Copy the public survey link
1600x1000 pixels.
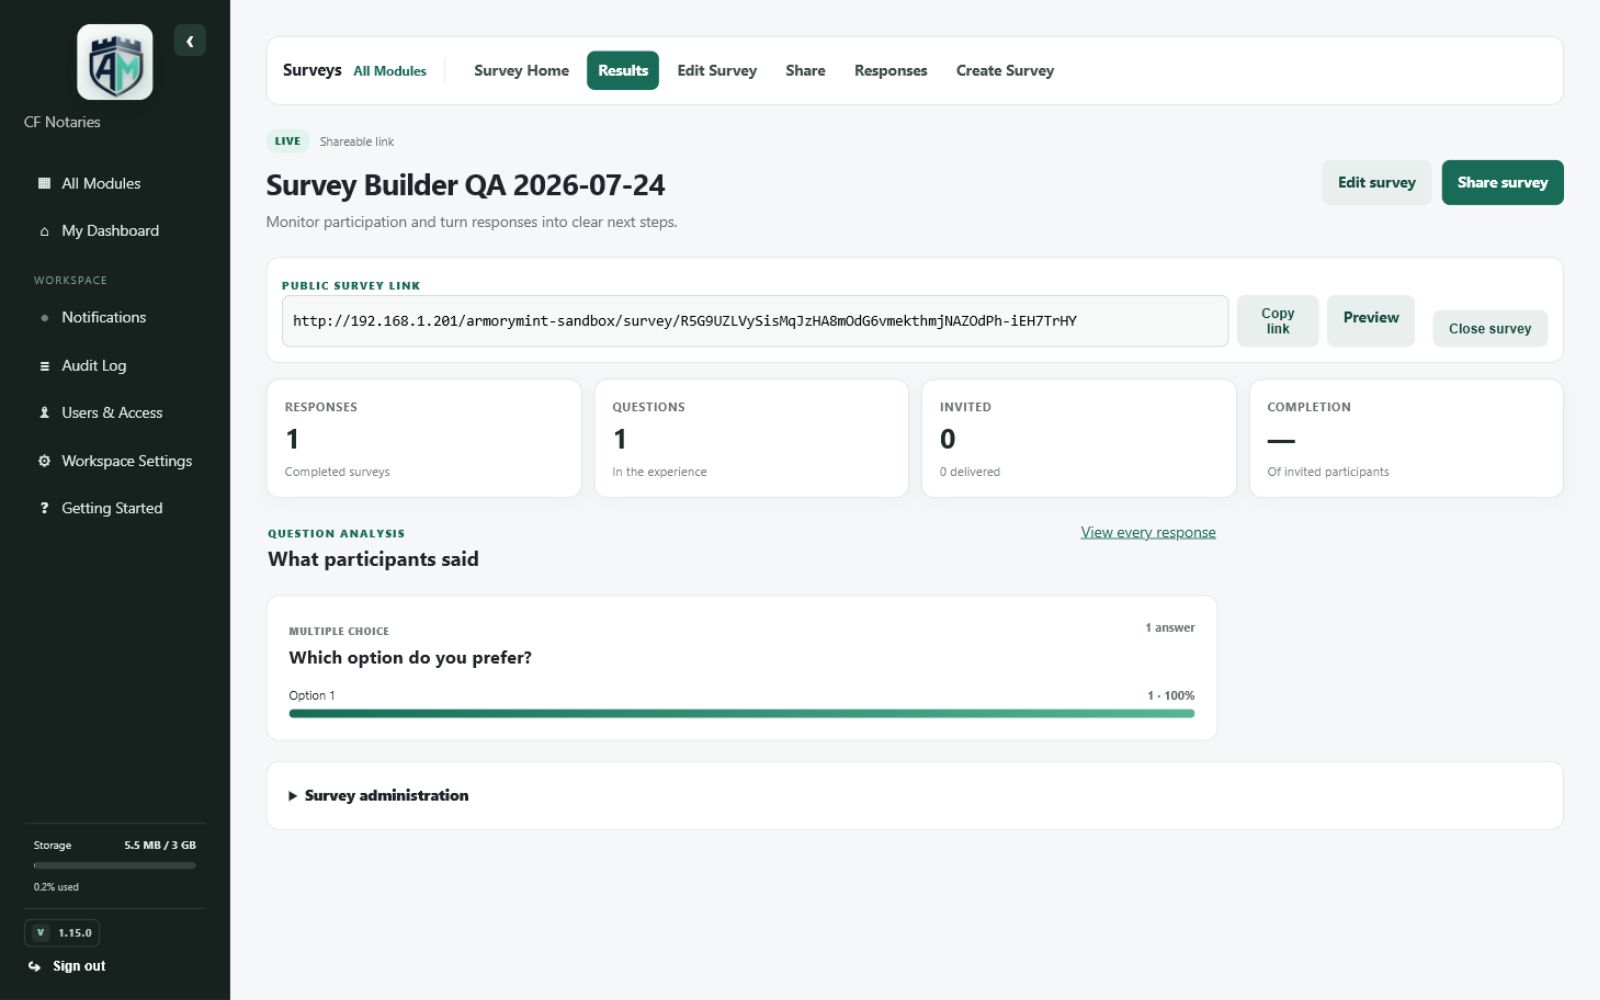click(1278, 321)
